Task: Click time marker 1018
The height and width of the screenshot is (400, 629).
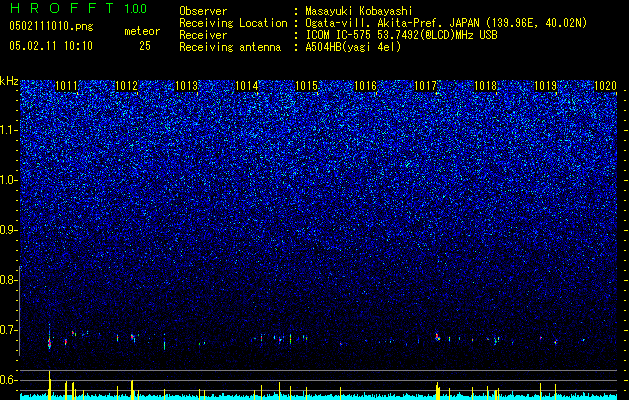Action: click(x=485, y=86)
